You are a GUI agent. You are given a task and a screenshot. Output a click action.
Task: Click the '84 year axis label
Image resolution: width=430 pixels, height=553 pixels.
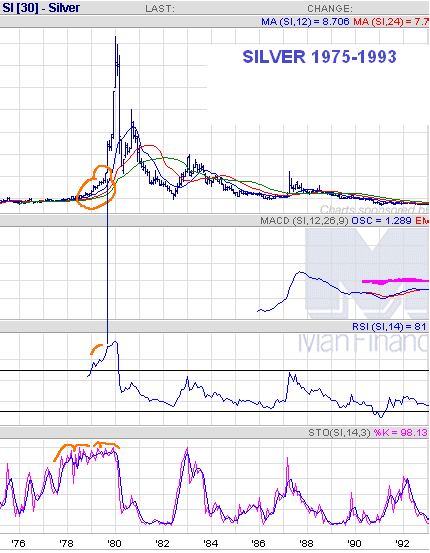coord(210,543)
